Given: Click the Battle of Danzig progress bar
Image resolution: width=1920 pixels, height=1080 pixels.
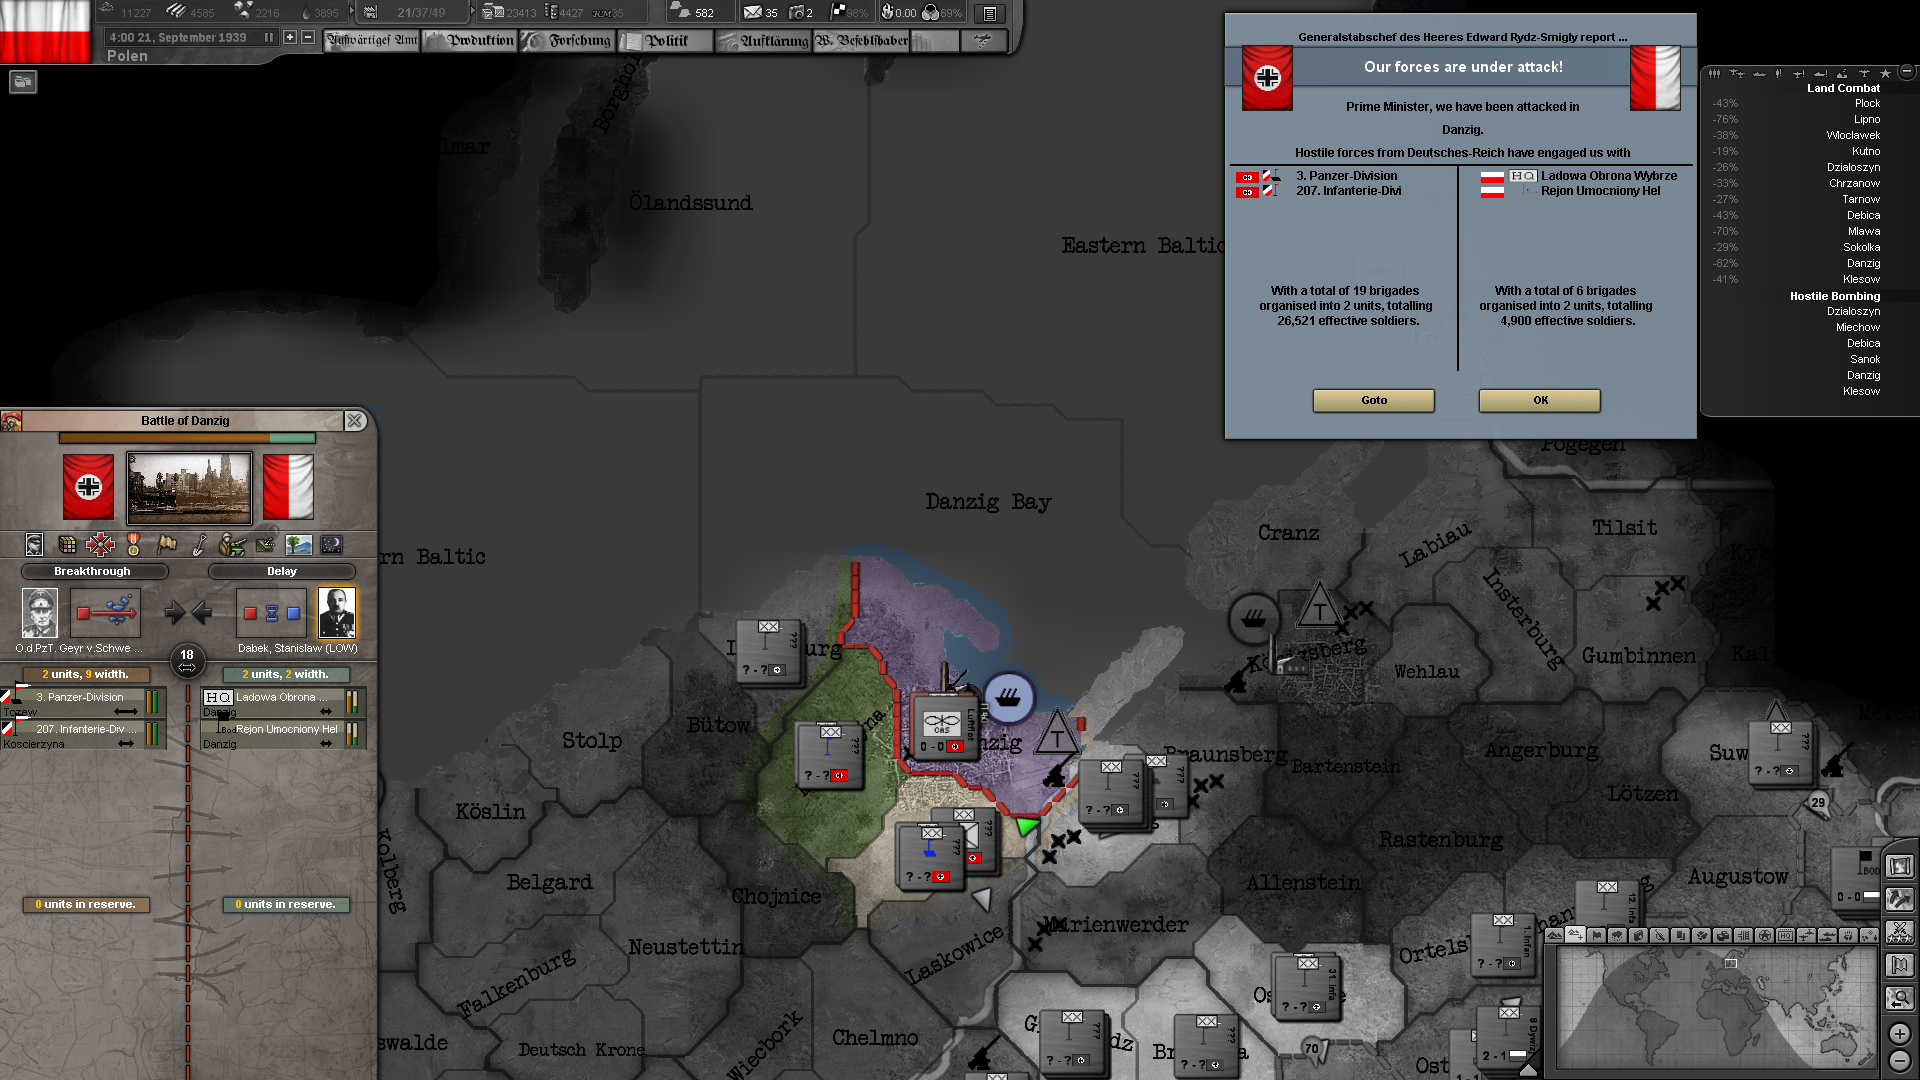Looking at the screenshot, I should (187, 438).
